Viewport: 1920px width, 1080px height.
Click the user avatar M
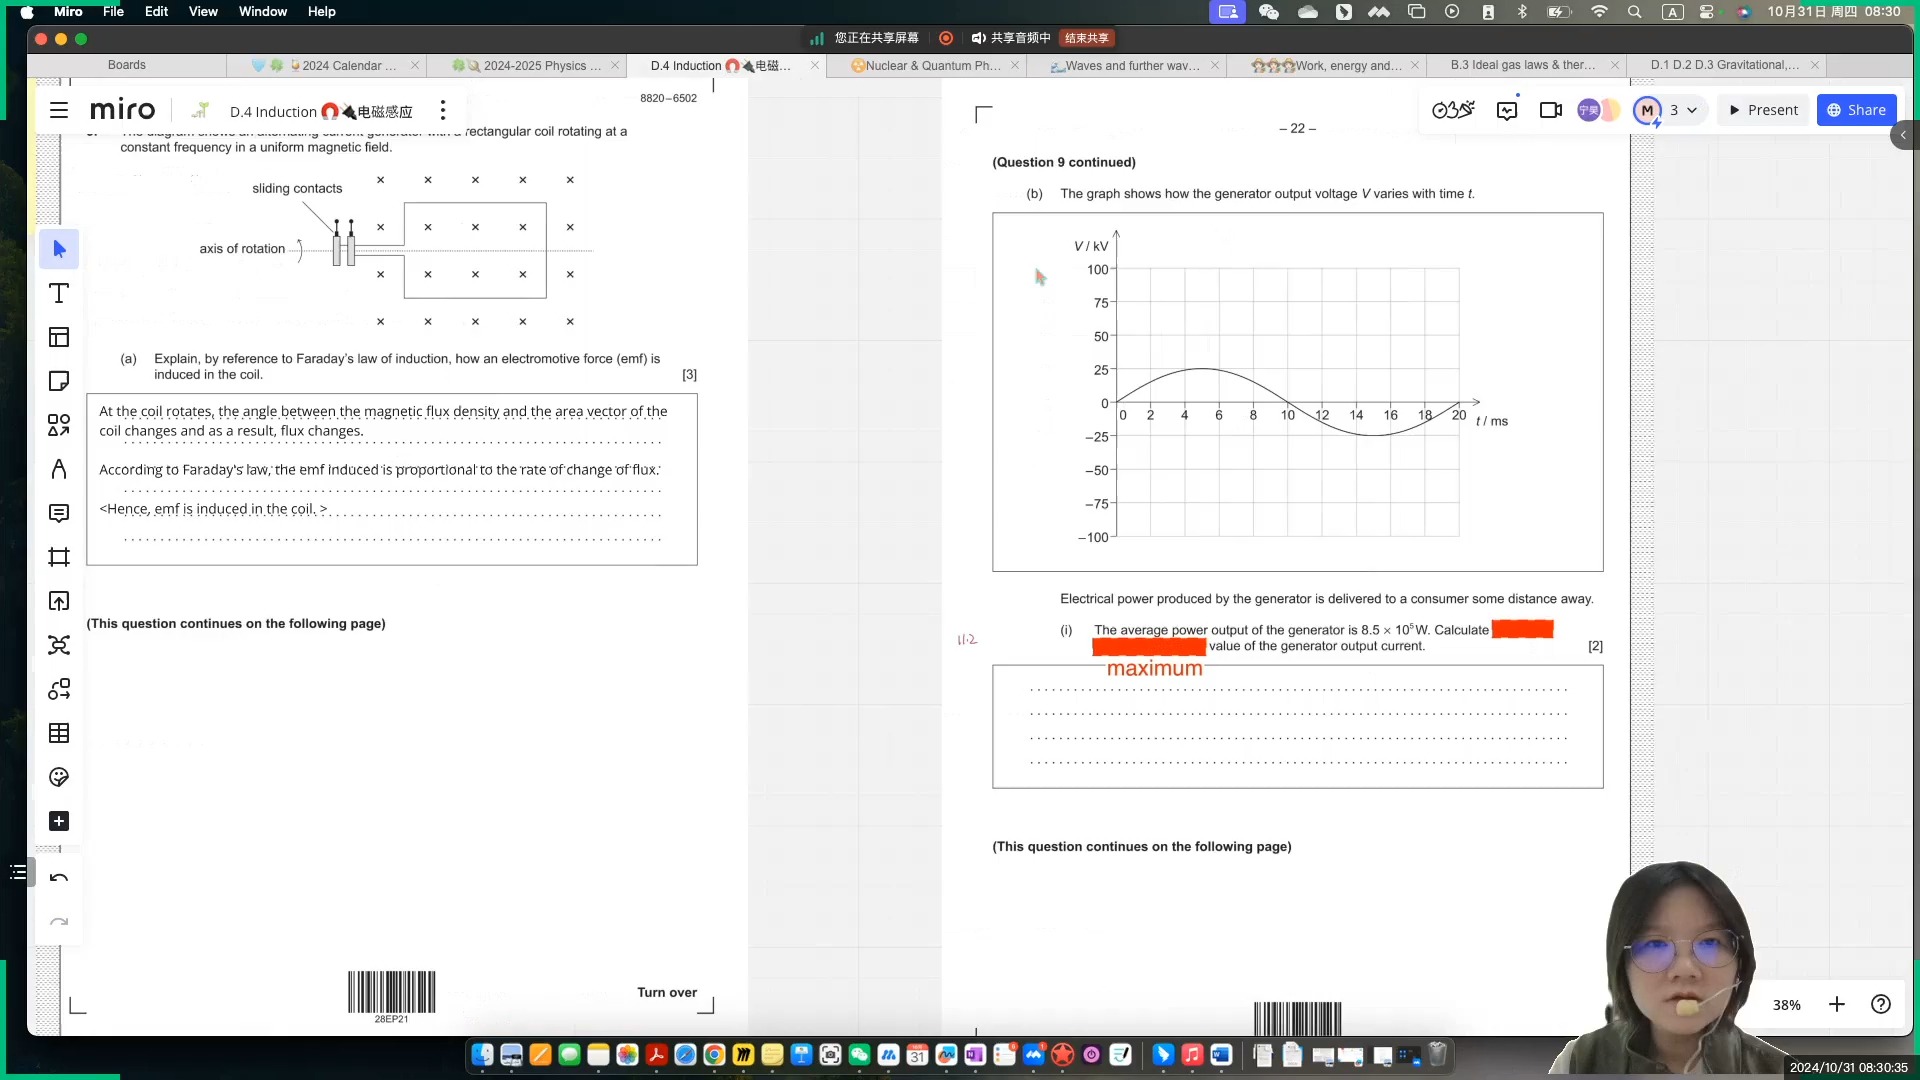[1647, 110]
